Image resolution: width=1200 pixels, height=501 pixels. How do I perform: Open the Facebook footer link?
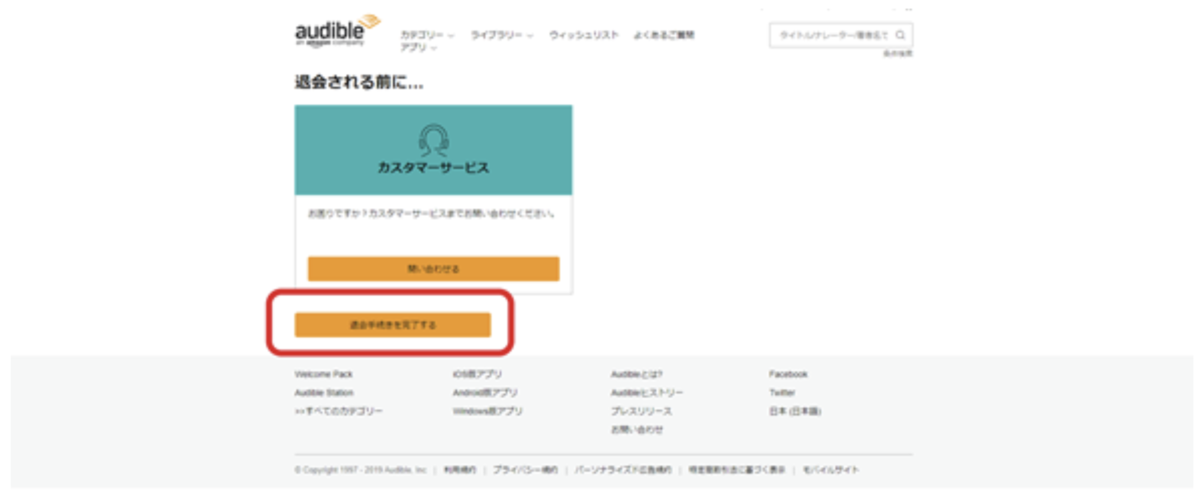point(788,374)
